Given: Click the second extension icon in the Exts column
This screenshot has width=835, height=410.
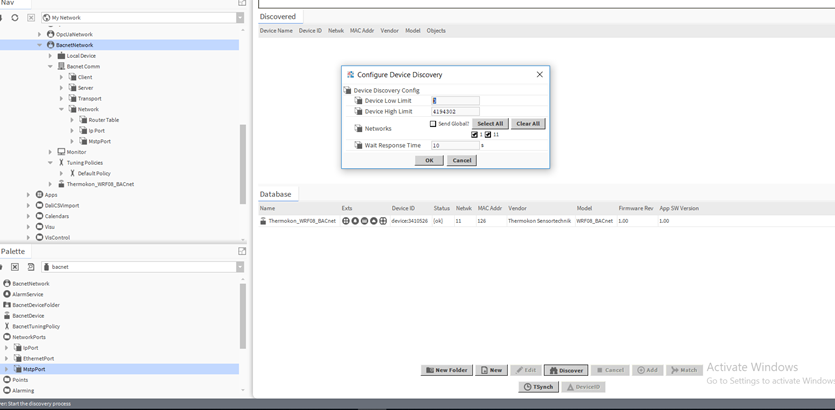Looking at the screenshot, I should point(355,221).
